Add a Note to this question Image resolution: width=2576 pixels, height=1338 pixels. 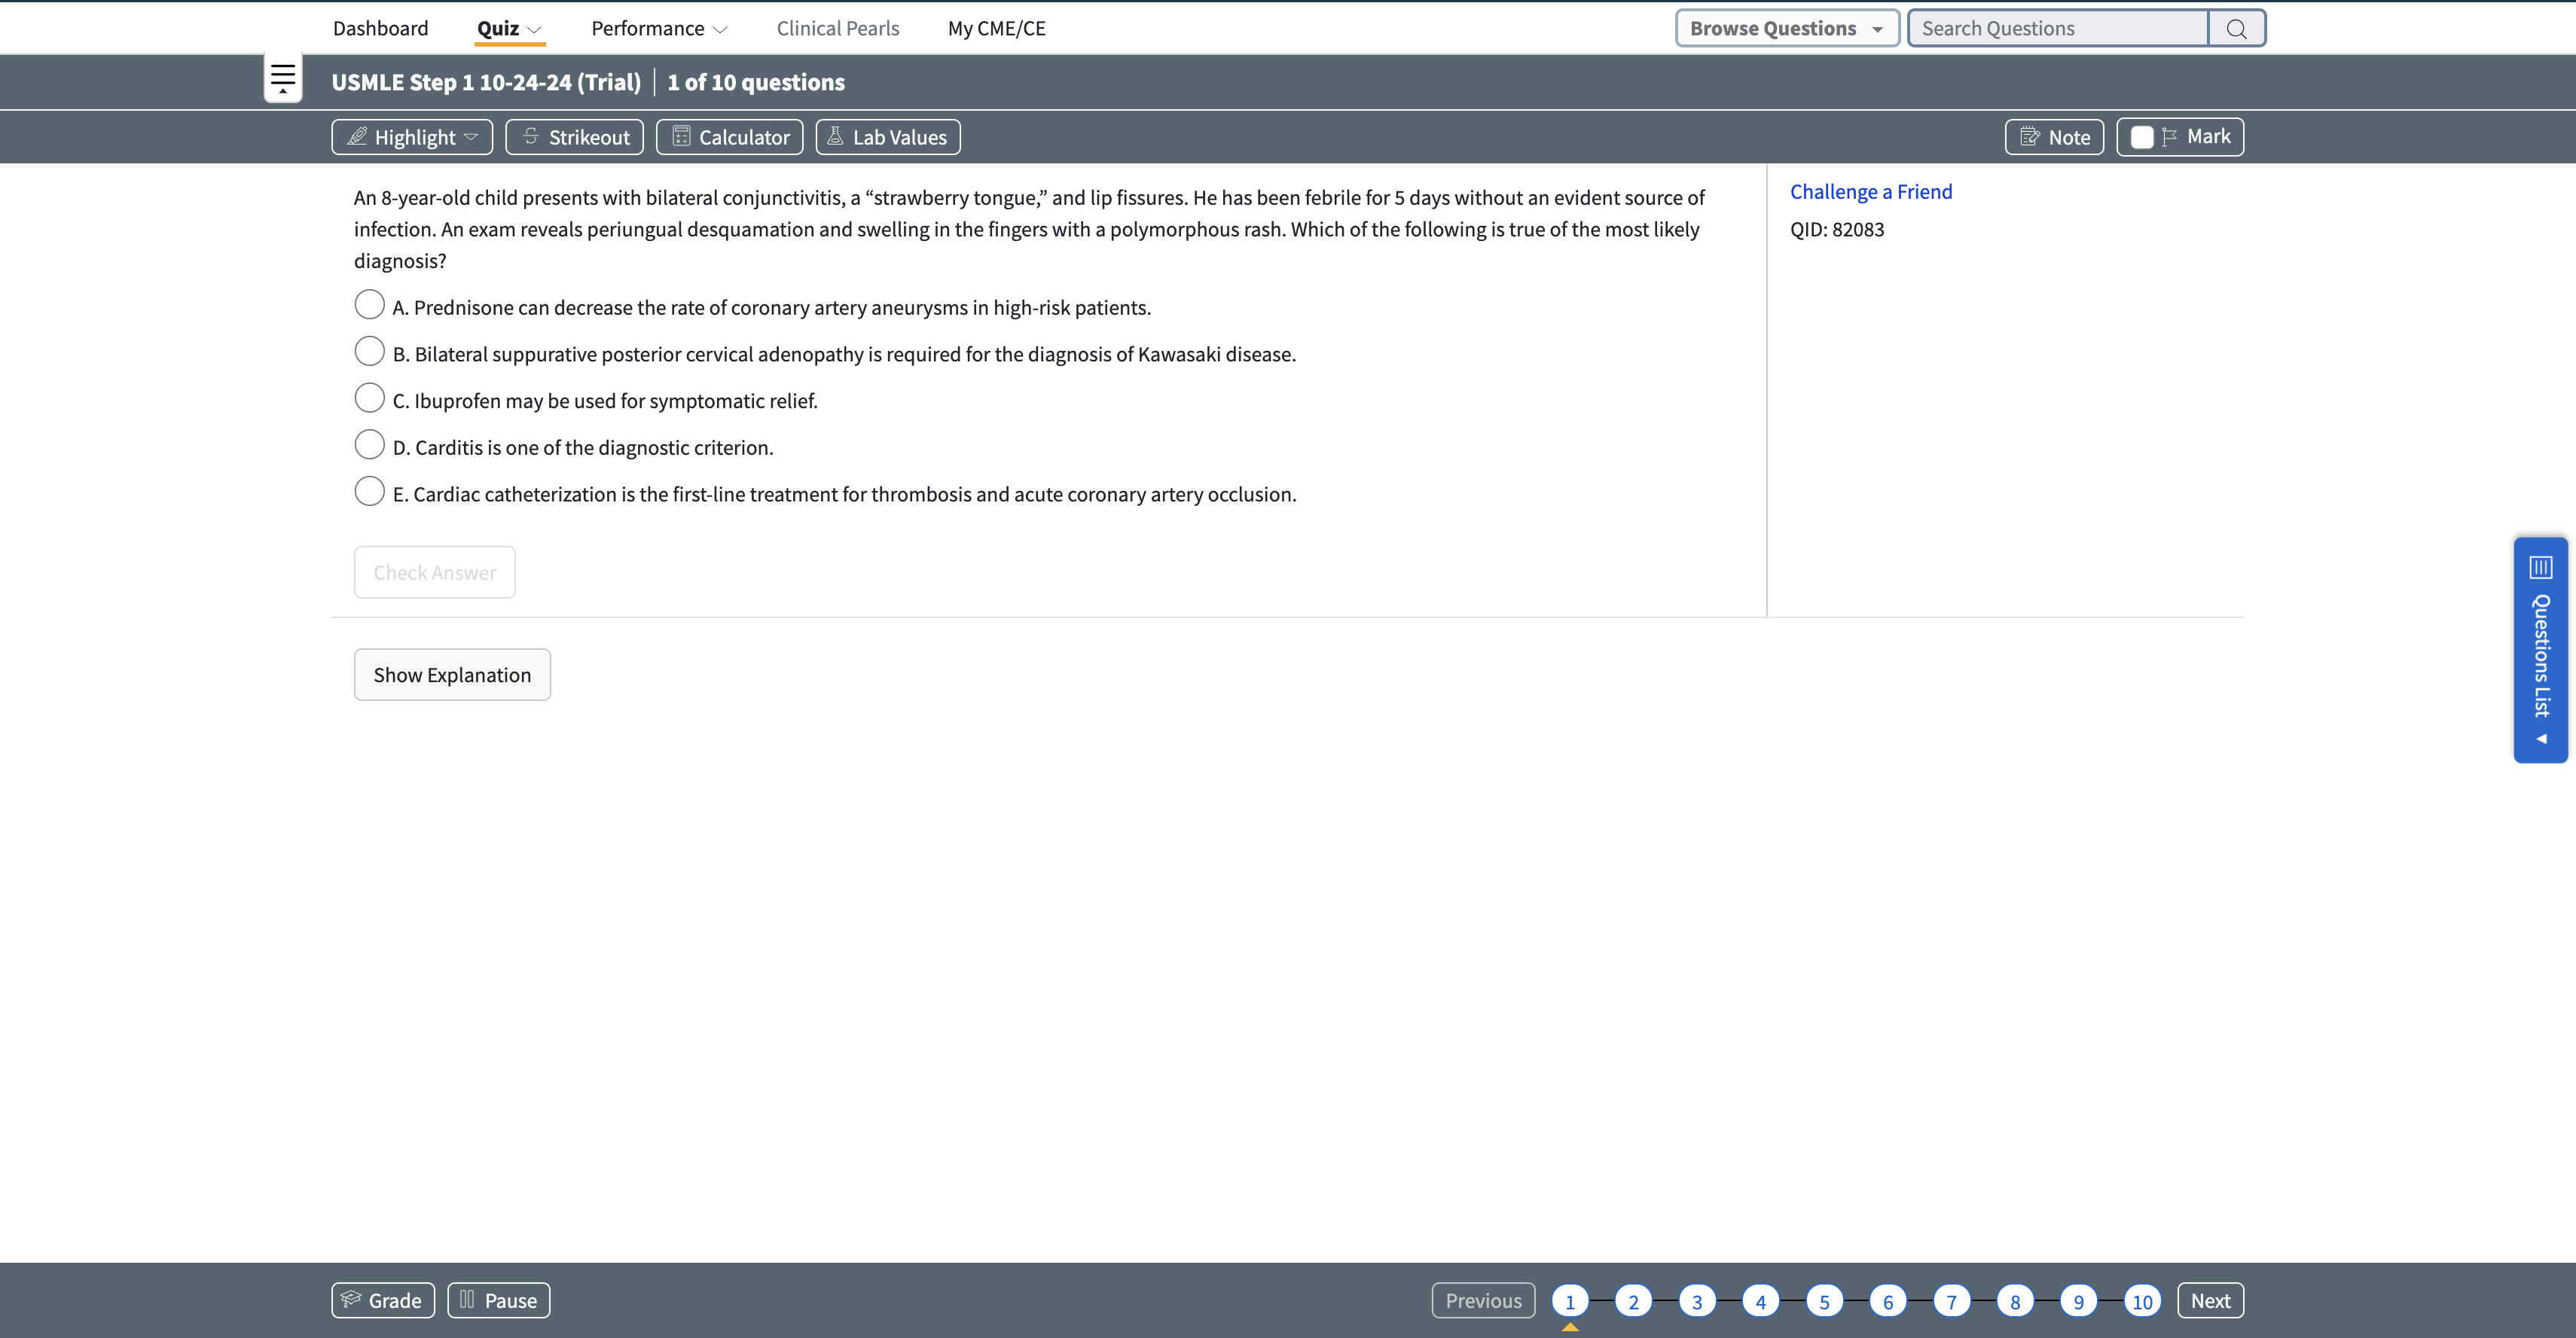click(x=2054, y=137)
